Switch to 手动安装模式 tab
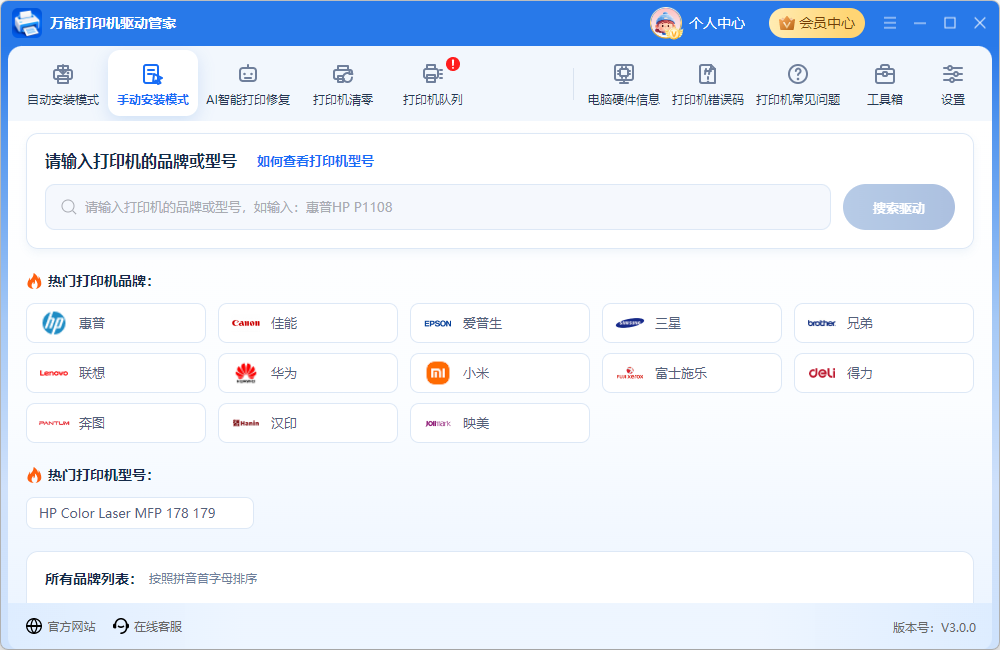The height and width of the screenshot is (650, 1000). coord(153,84)
